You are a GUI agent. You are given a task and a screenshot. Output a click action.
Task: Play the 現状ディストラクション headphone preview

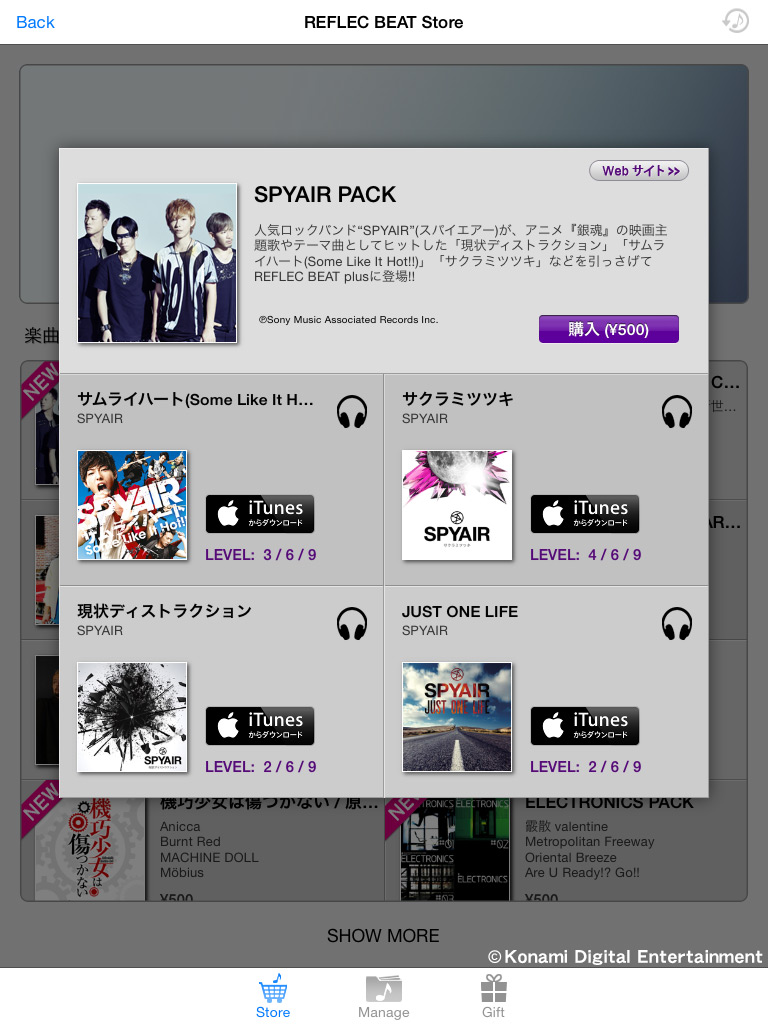pos(351,624)
